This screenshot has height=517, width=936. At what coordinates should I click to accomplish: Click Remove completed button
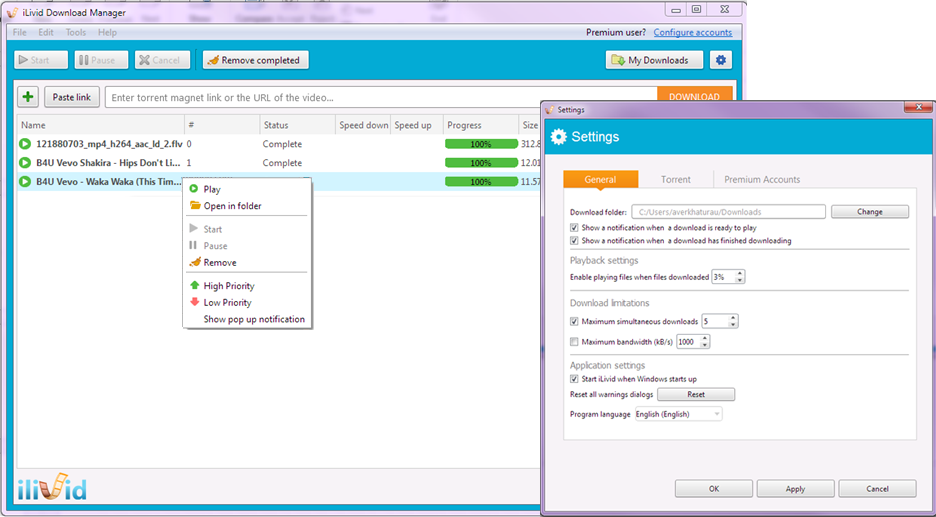pyautogui.click(x=255, y=60)
